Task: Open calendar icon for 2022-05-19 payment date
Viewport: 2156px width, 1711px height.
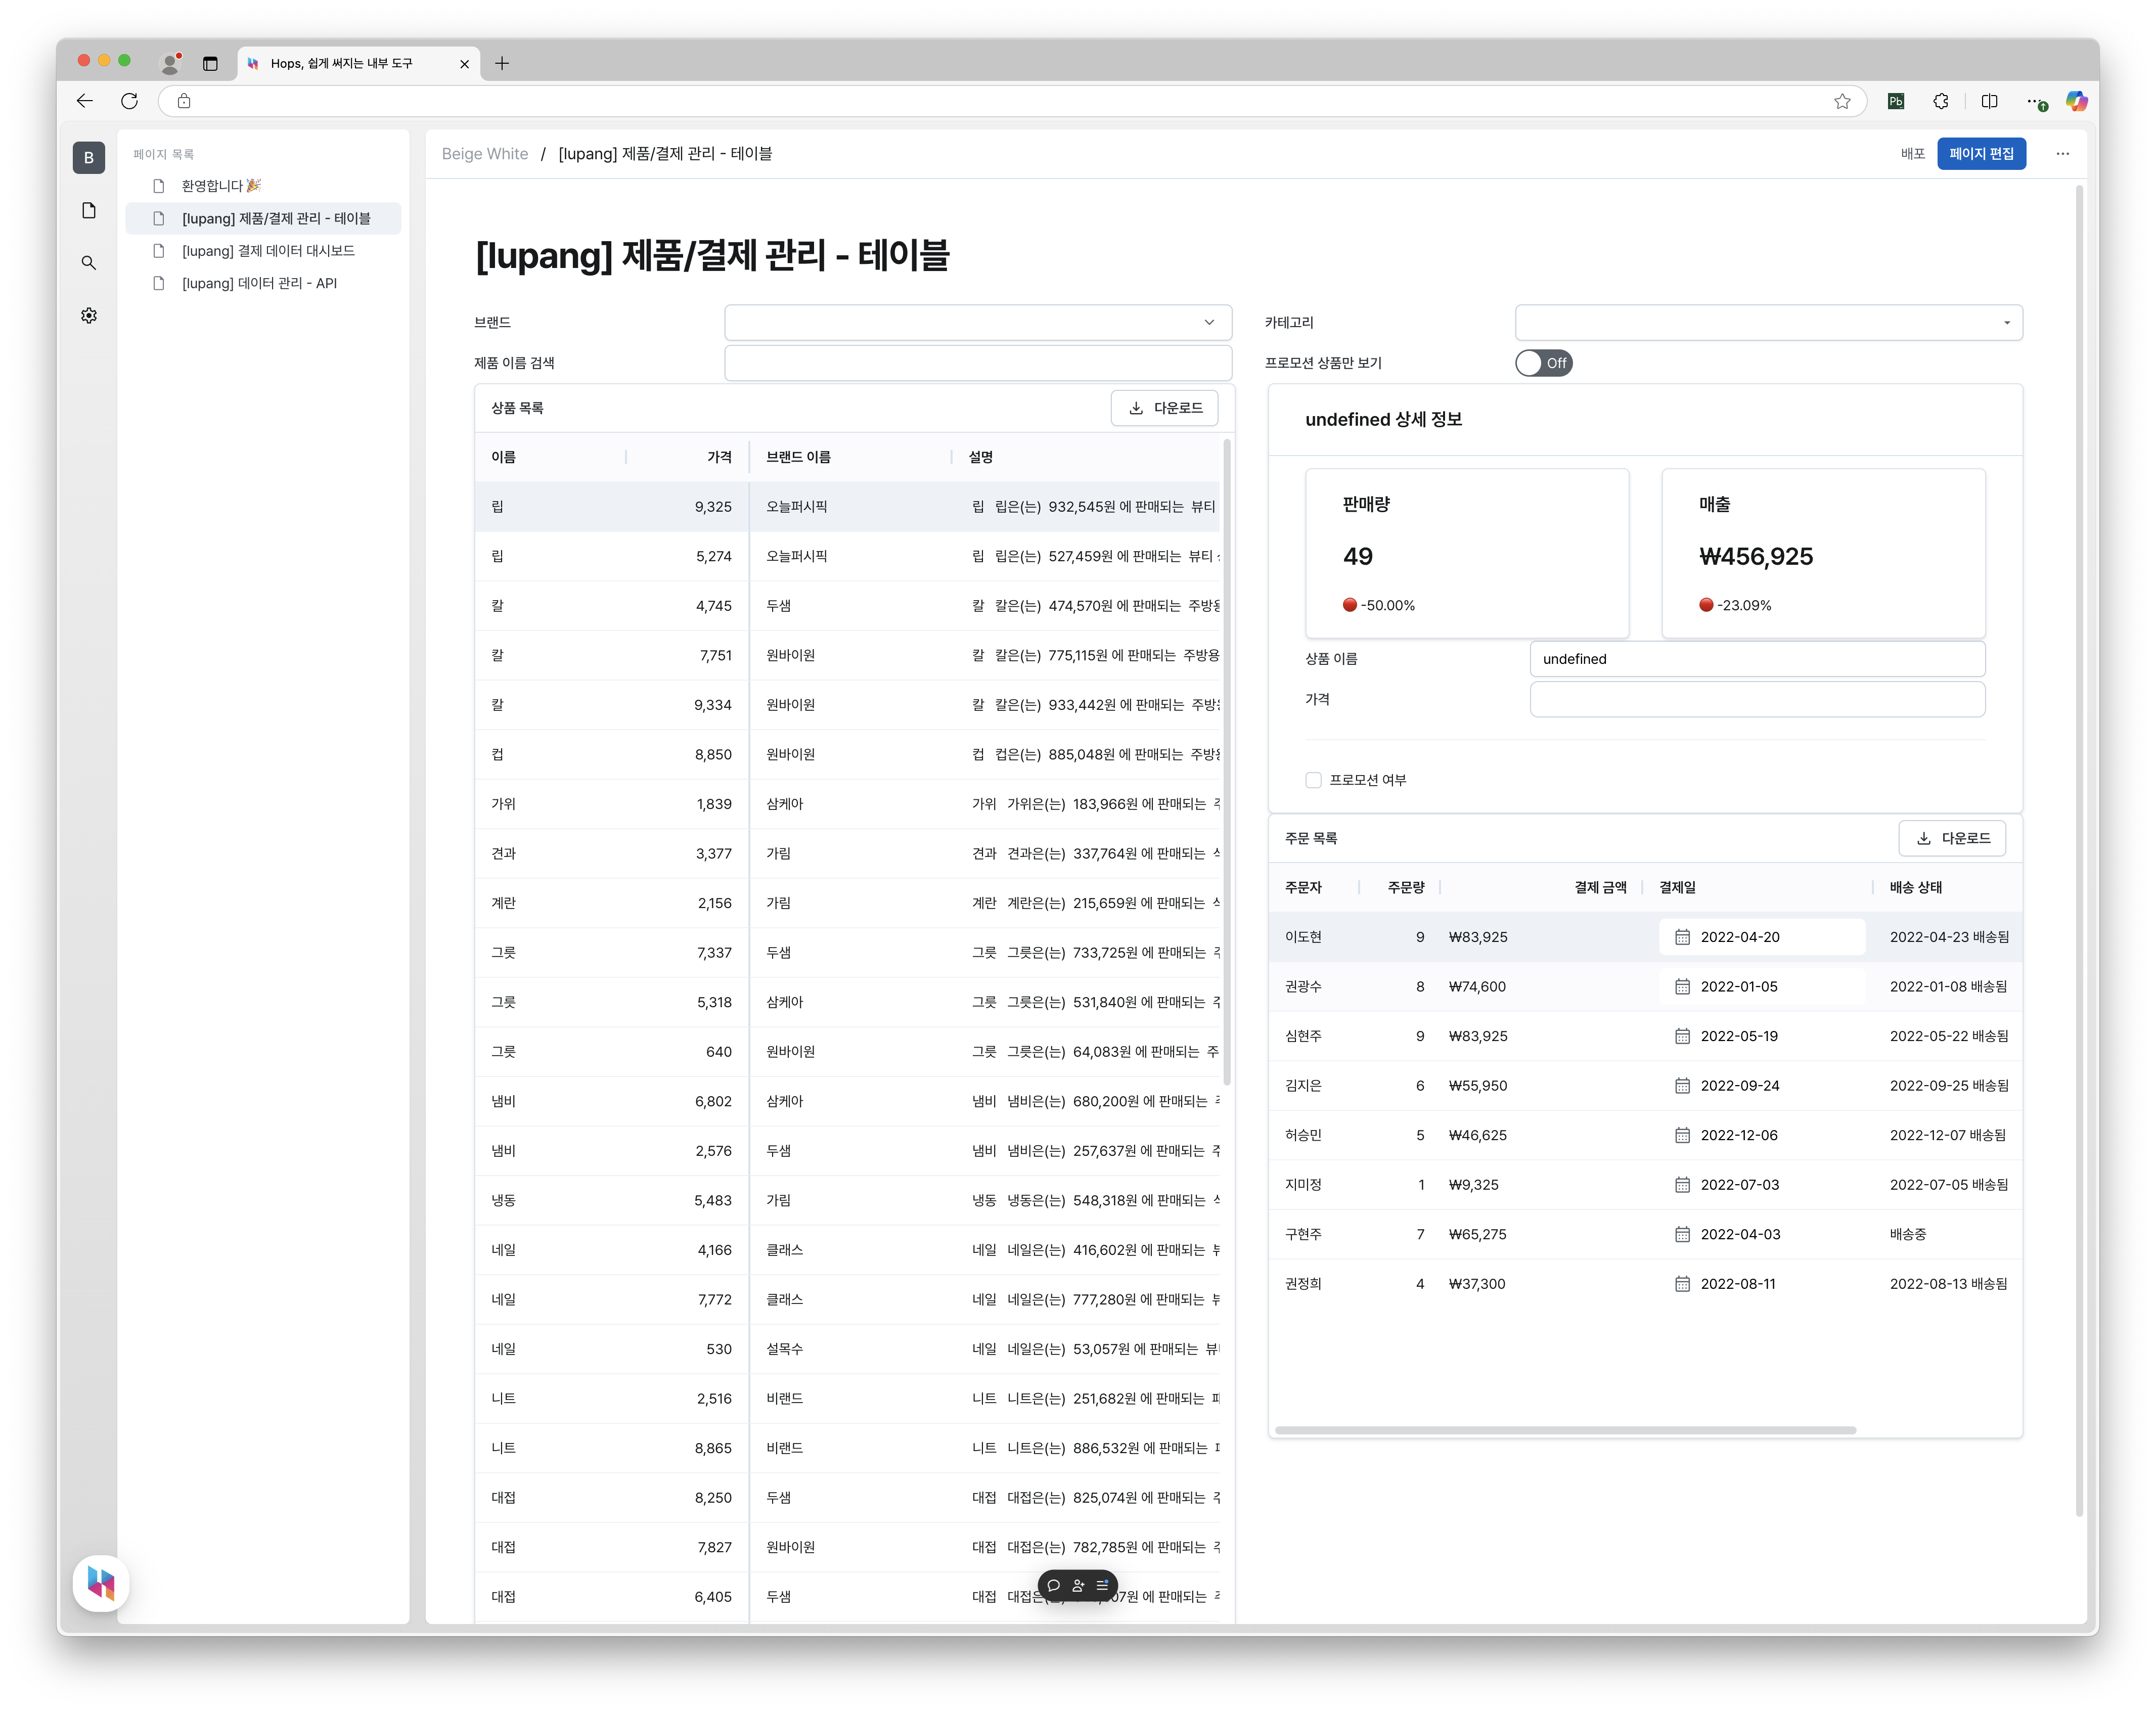Action: [x=1682, y=1036]
